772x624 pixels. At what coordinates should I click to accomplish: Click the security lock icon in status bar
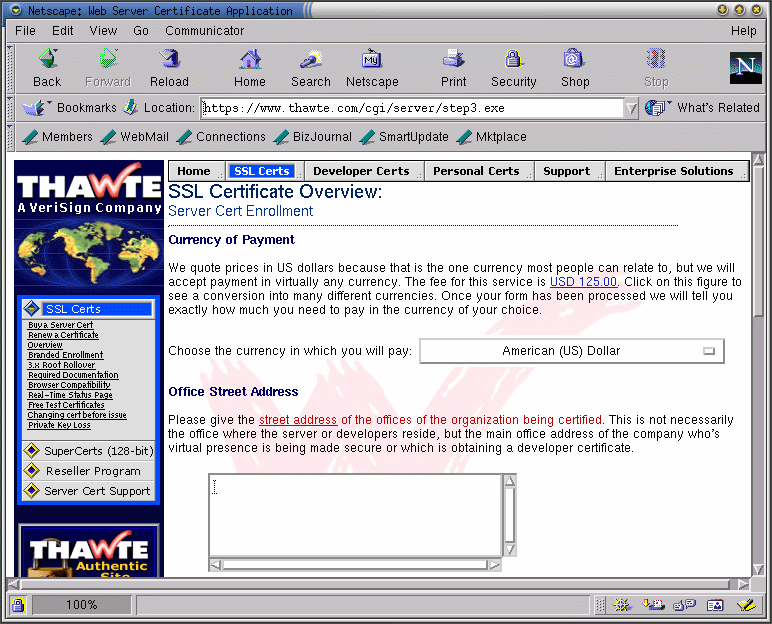[x=18, y=605]
